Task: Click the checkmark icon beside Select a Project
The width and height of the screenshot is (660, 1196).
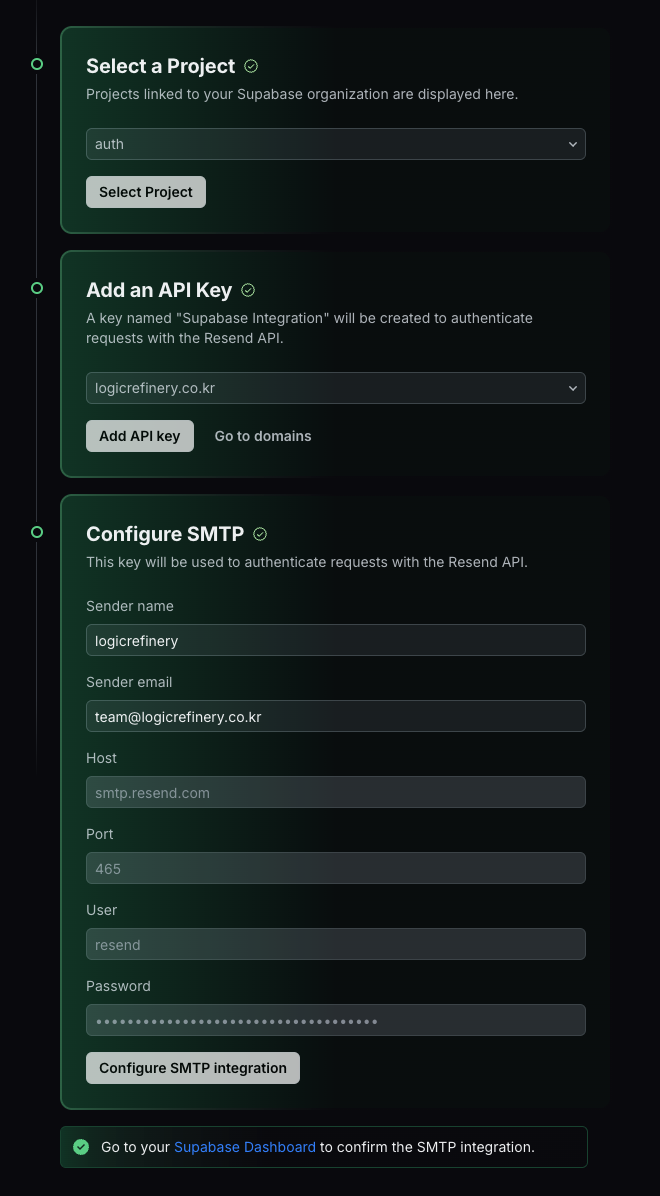Action: click(x=251, y=66)
